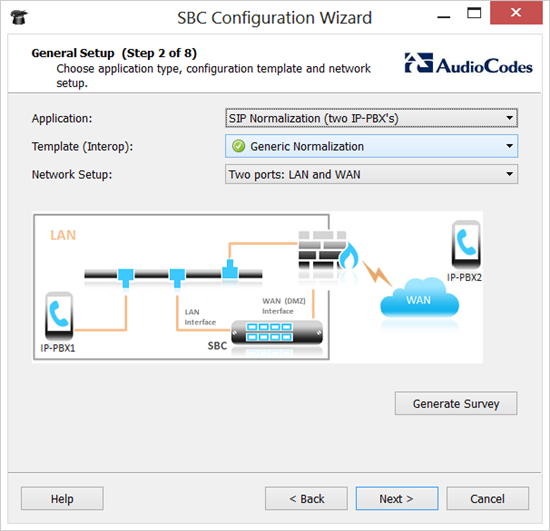
Task: Click the wizard hat icon in title bar
Action: pyautogui.click(x=19, y=18)
